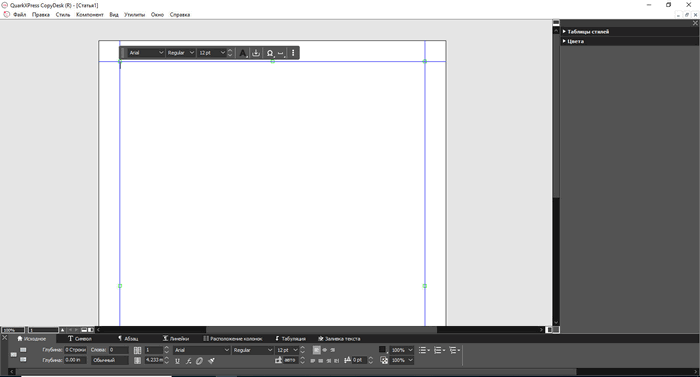Click split view icon next to page navigator
Screen dimensions: 700x377
(x=91, y=330)
